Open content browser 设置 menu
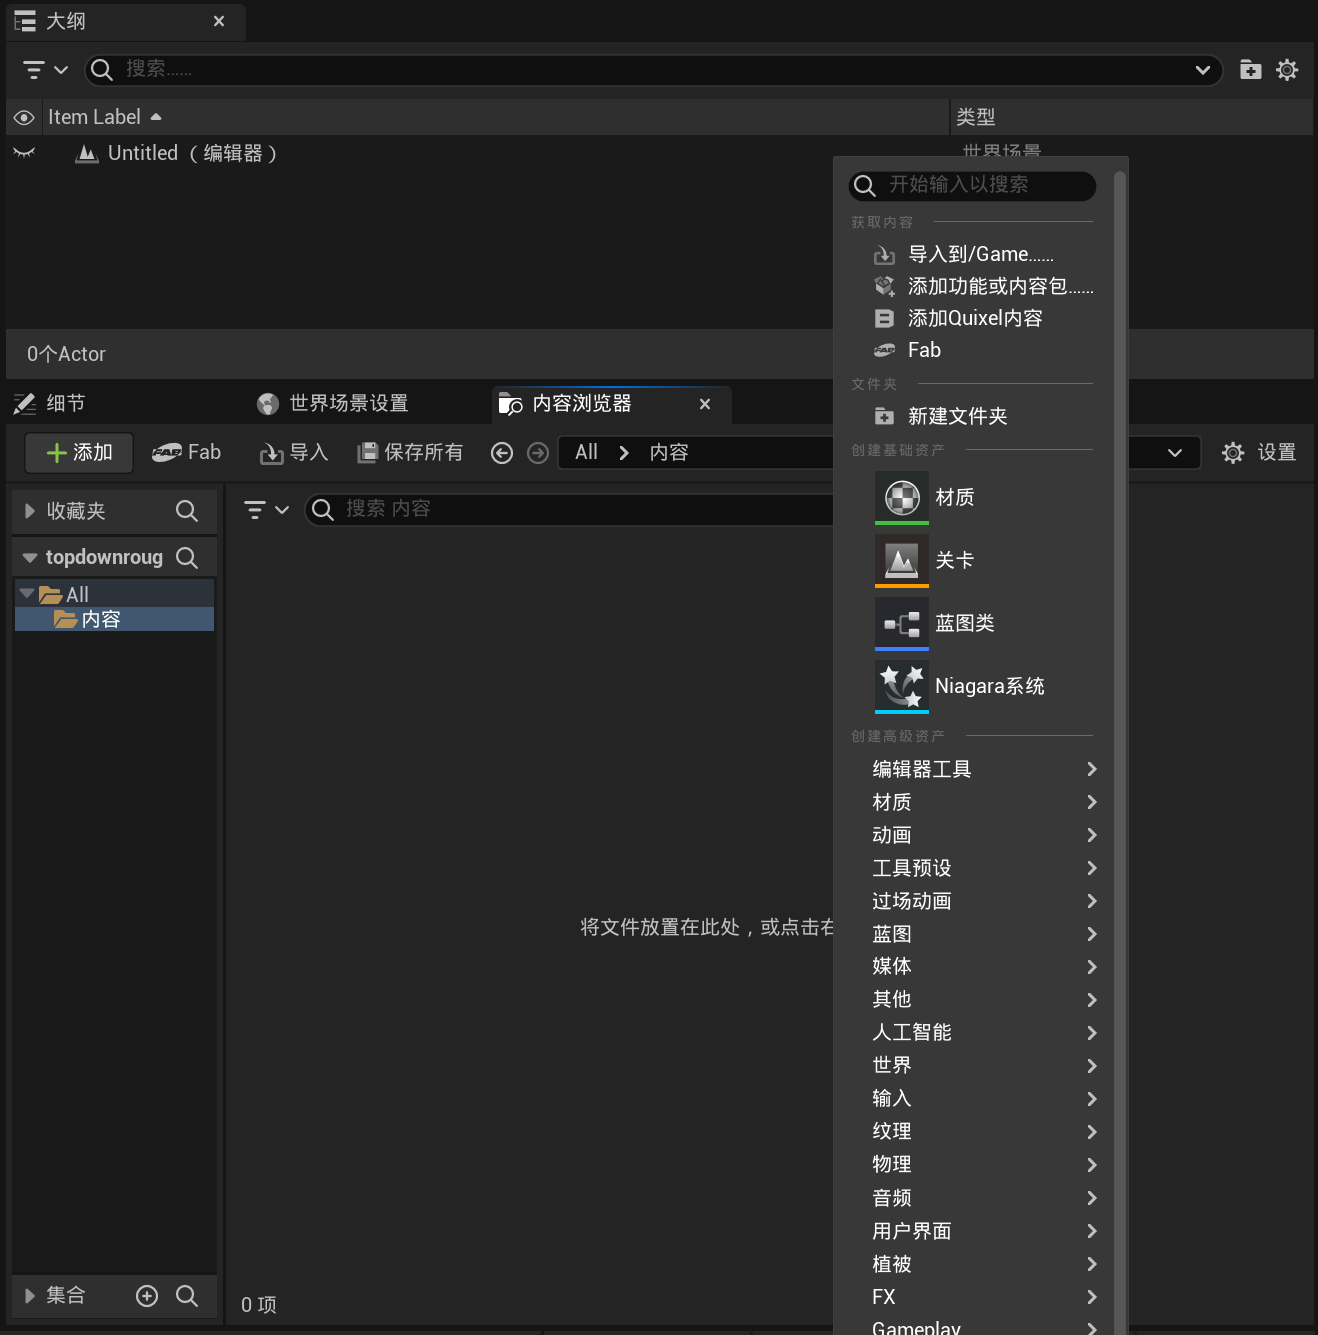1318x1335 pixels. point(1259,453)
